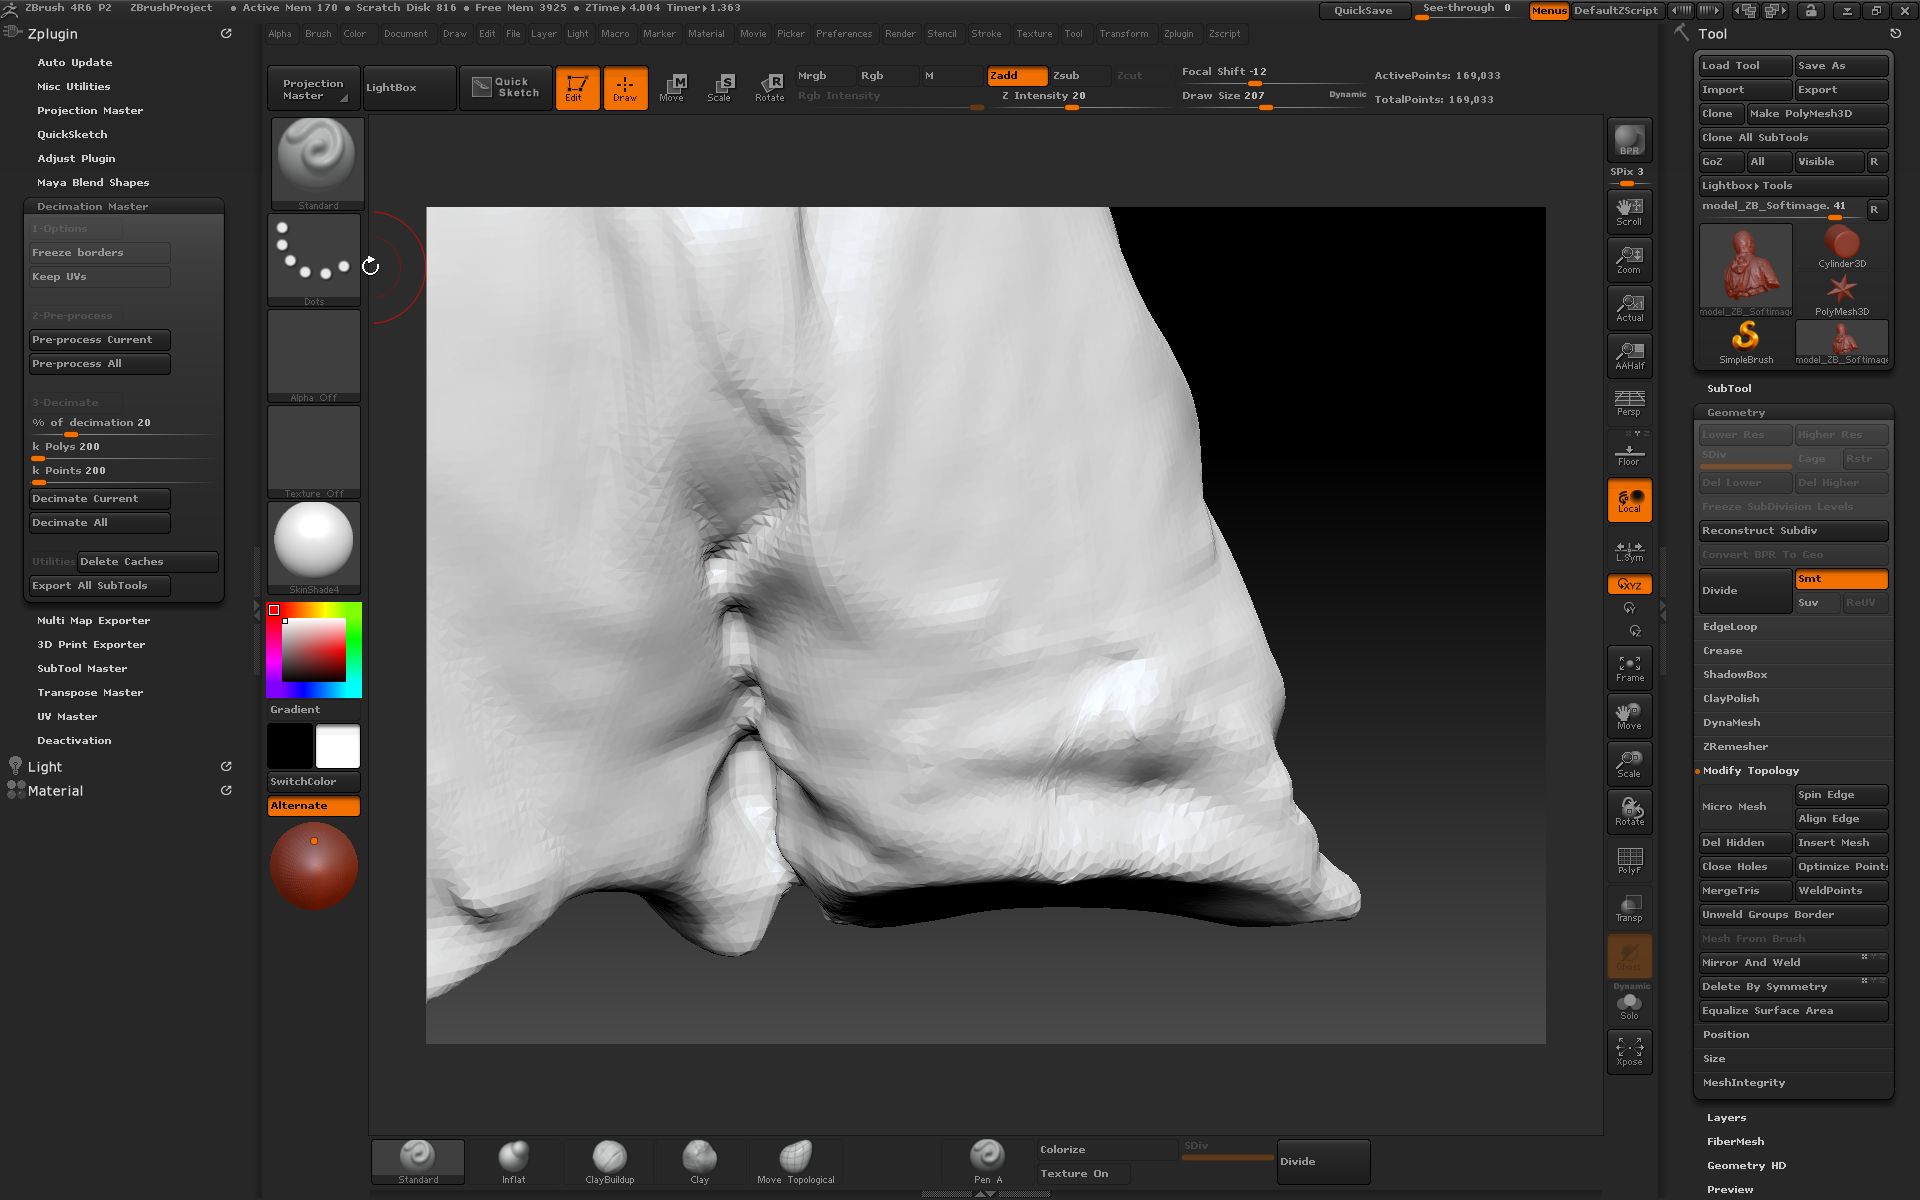Collapse the Geometry section
The image size is (1920, 1200).
pyautogui.click(x=1735, y=412)
